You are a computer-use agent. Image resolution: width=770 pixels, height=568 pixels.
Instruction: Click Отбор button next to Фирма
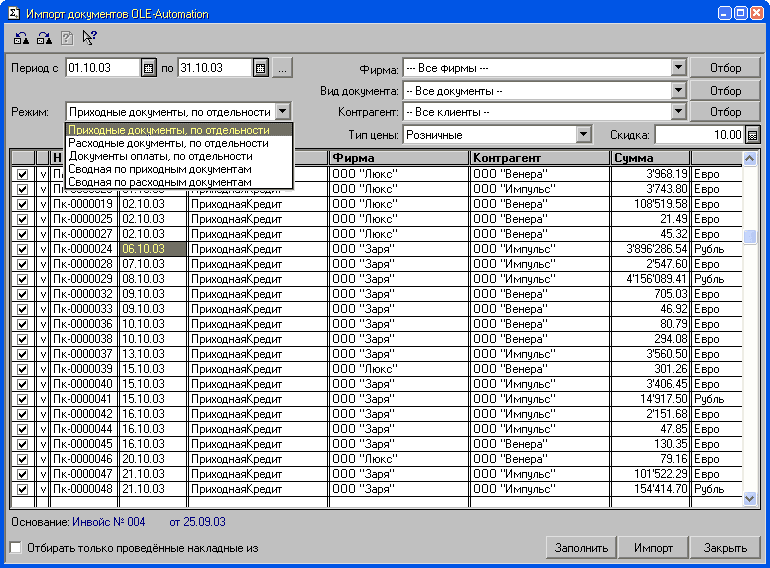point(725,68)
